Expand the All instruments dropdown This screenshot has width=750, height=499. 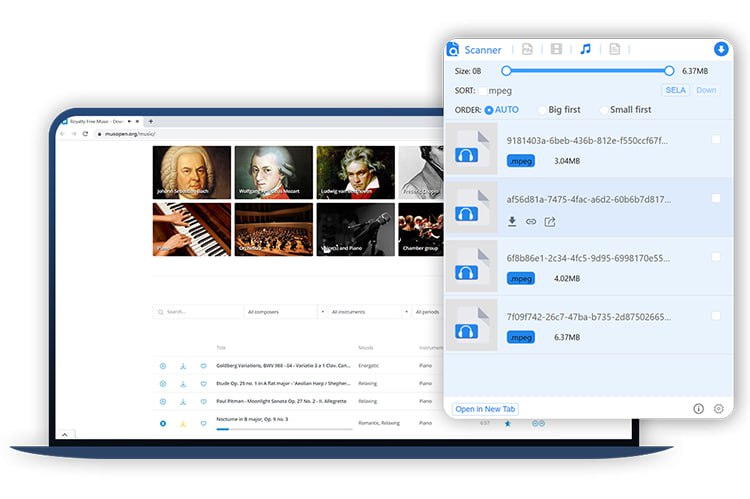[365, 312]
